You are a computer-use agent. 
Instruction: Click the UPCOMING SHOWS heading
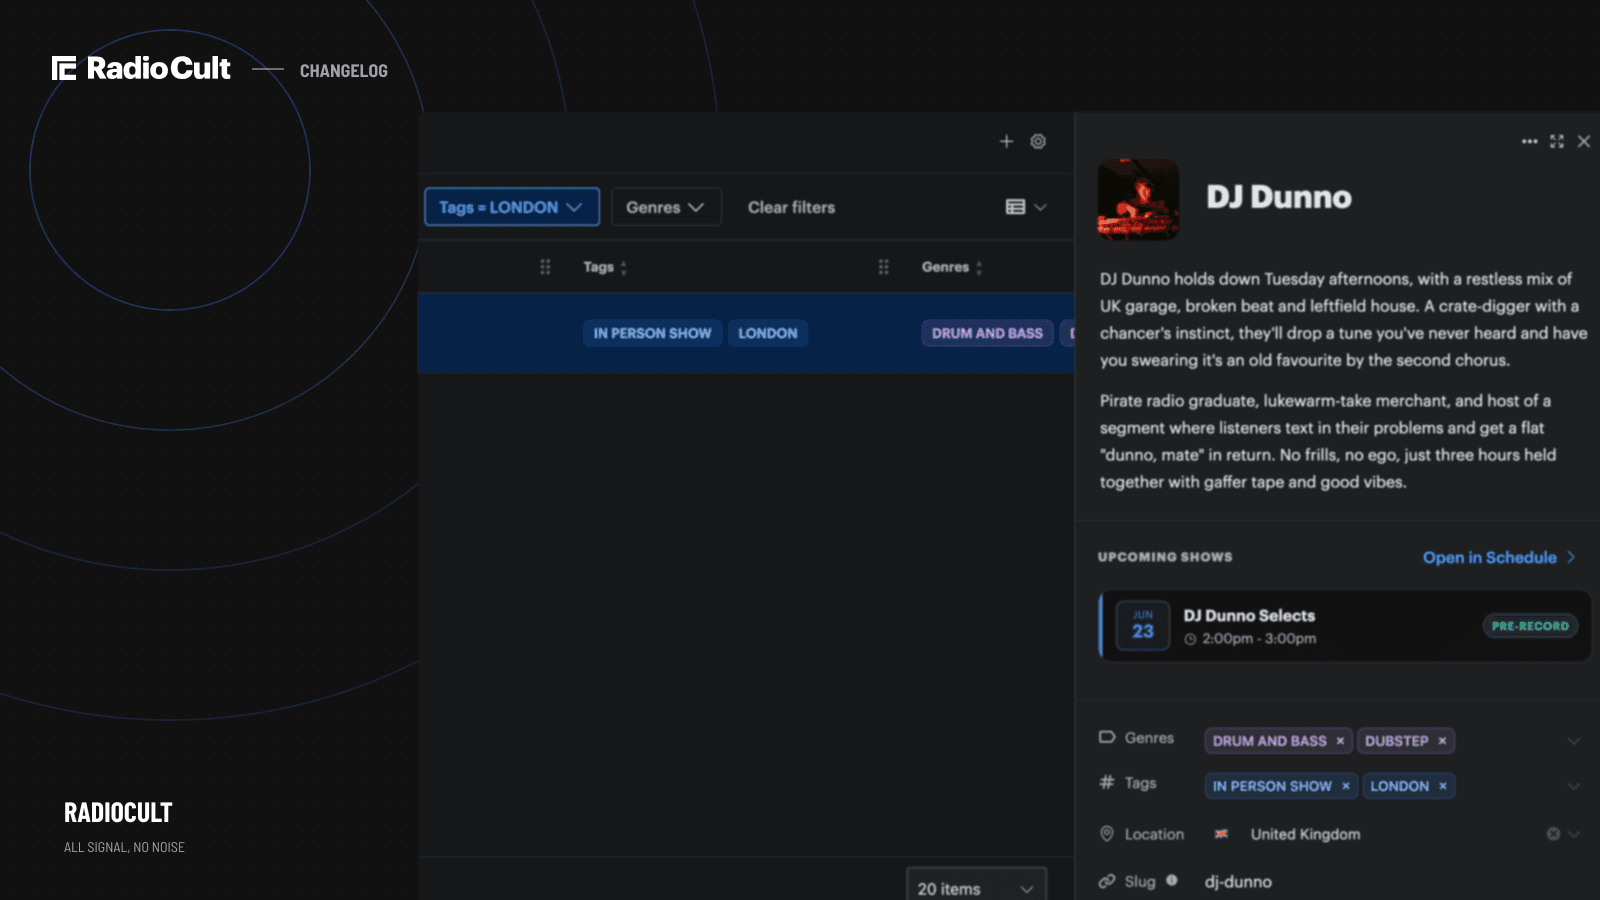tap(1165, 557)
